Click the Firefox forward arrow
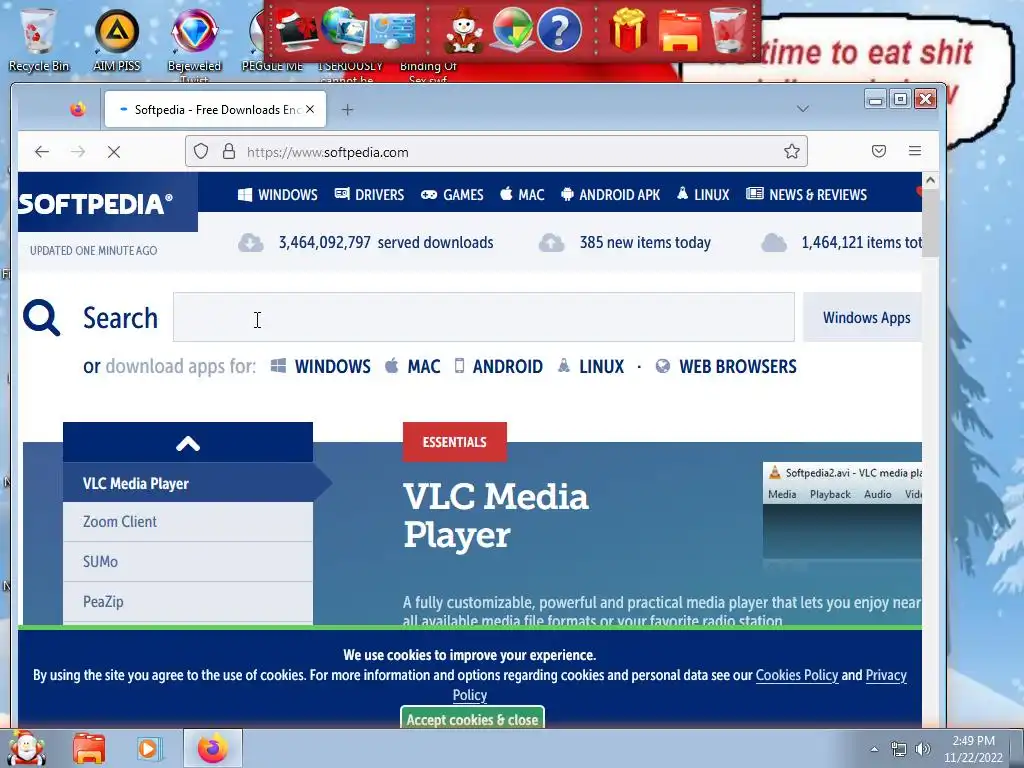This screenshot has height=768, width=1024. point(78,152)
